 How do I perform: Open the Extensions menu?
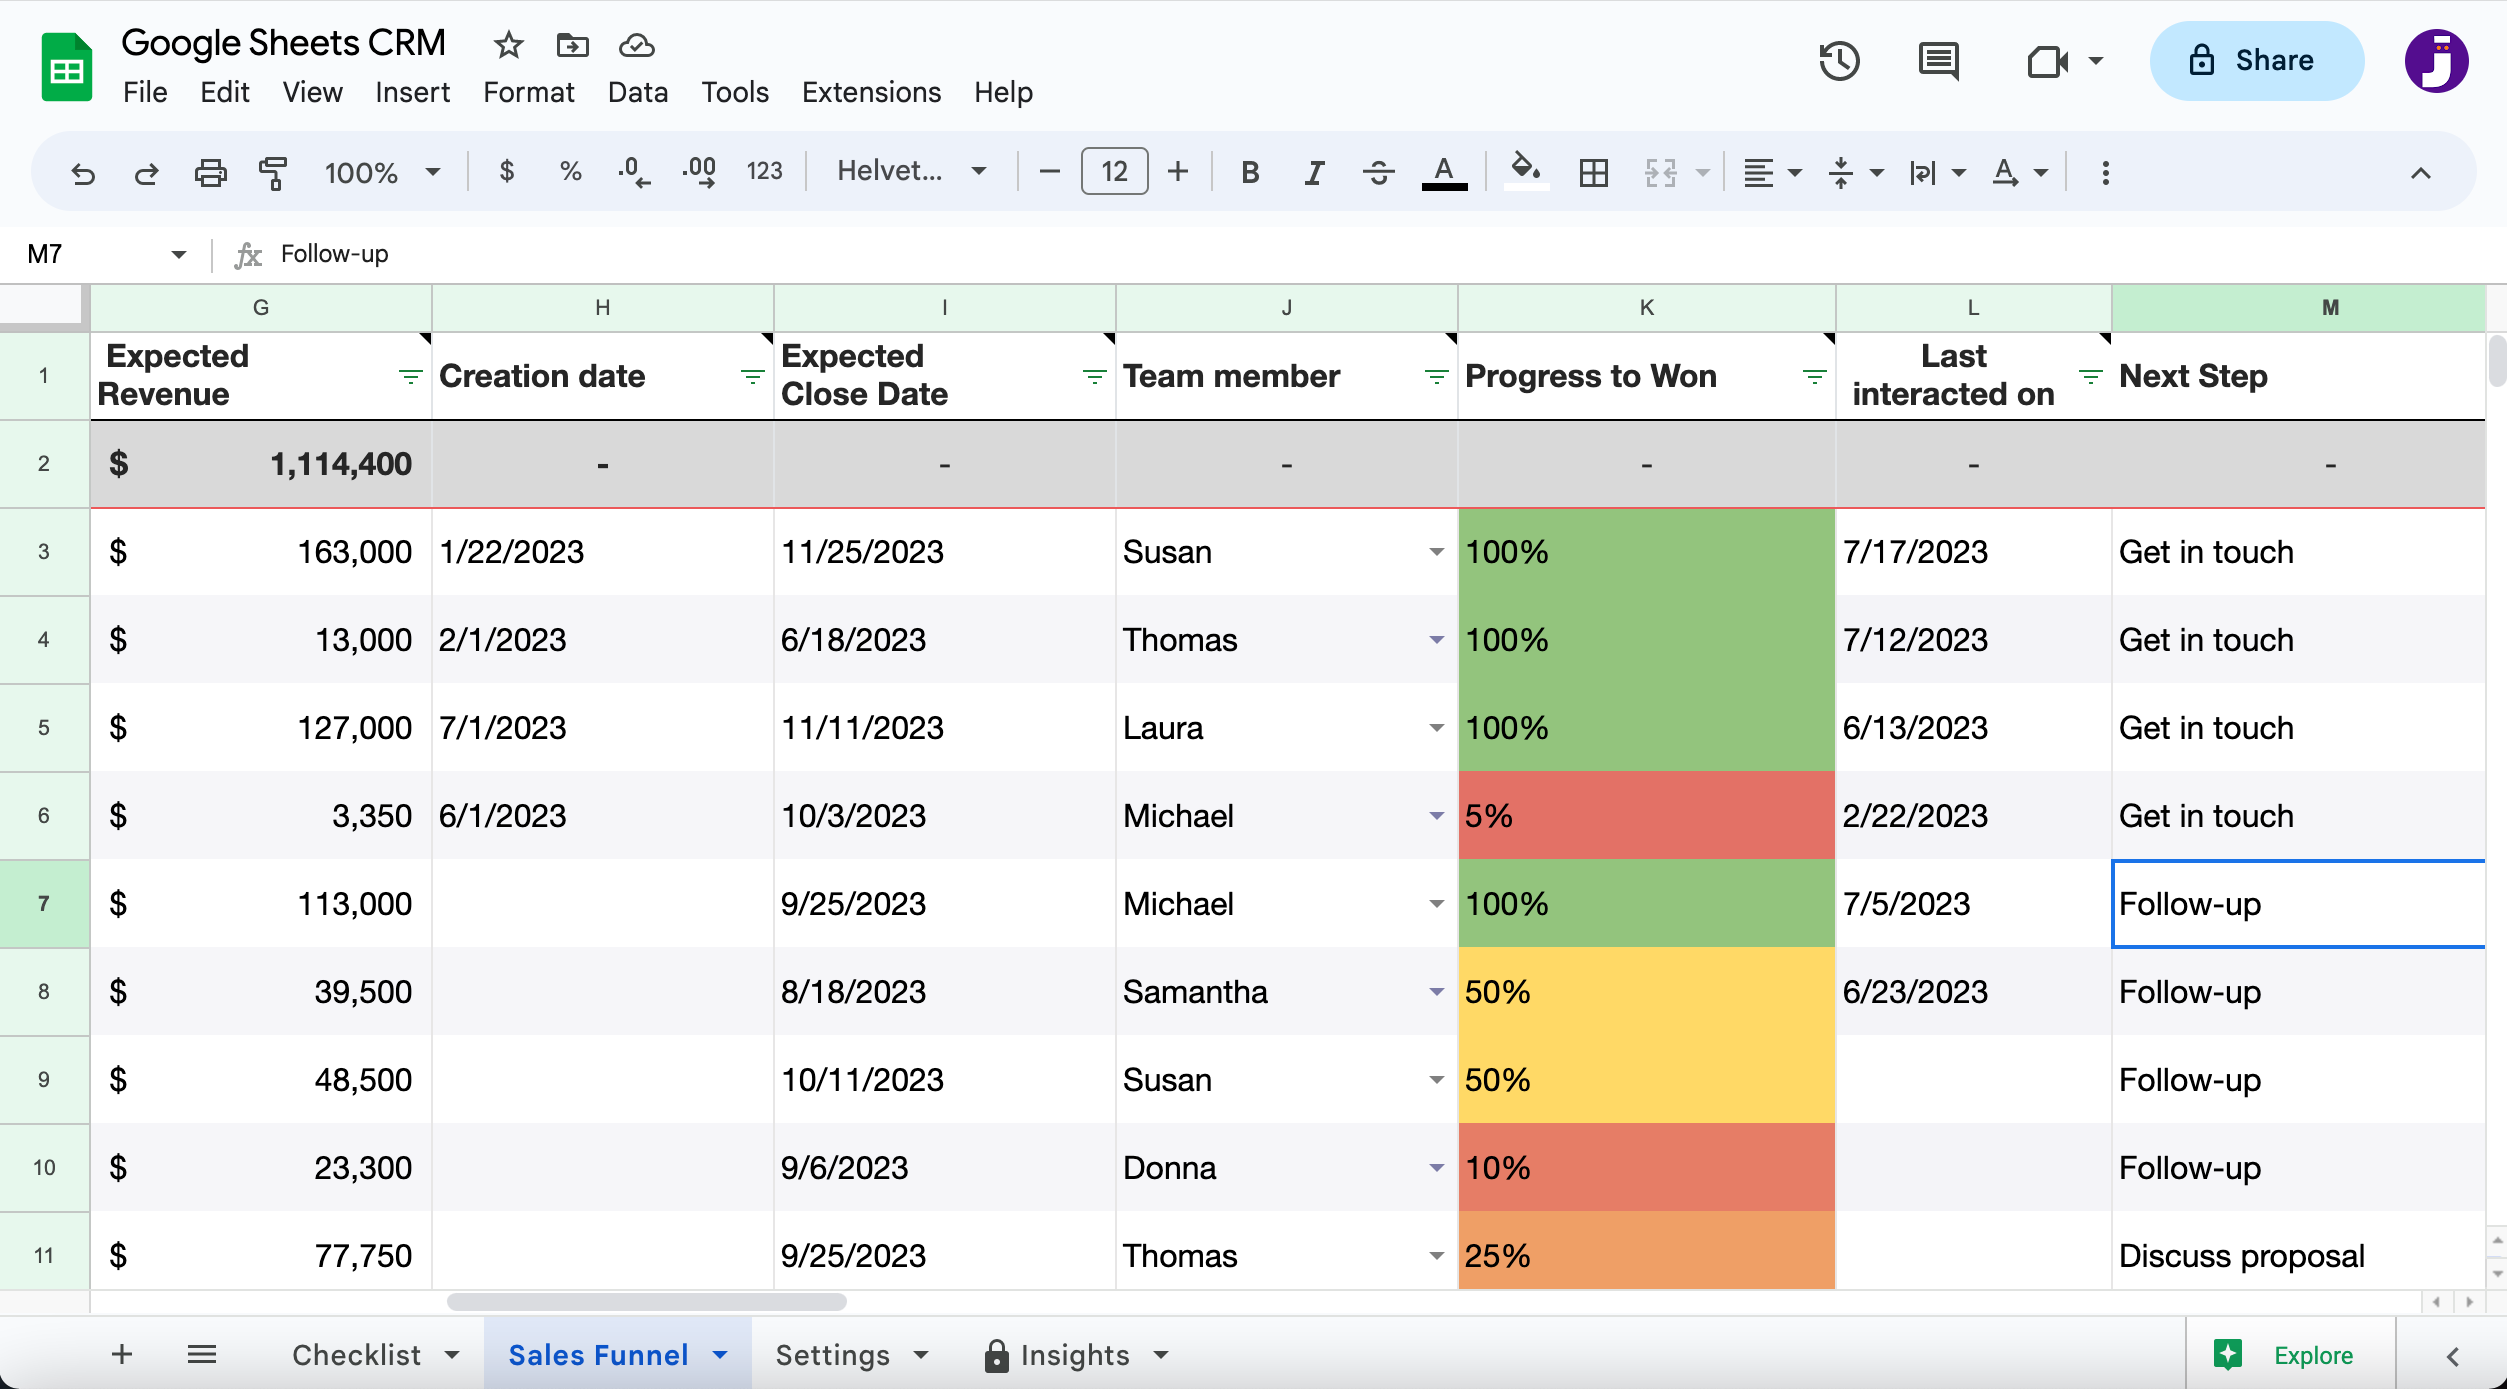point(871,92)
